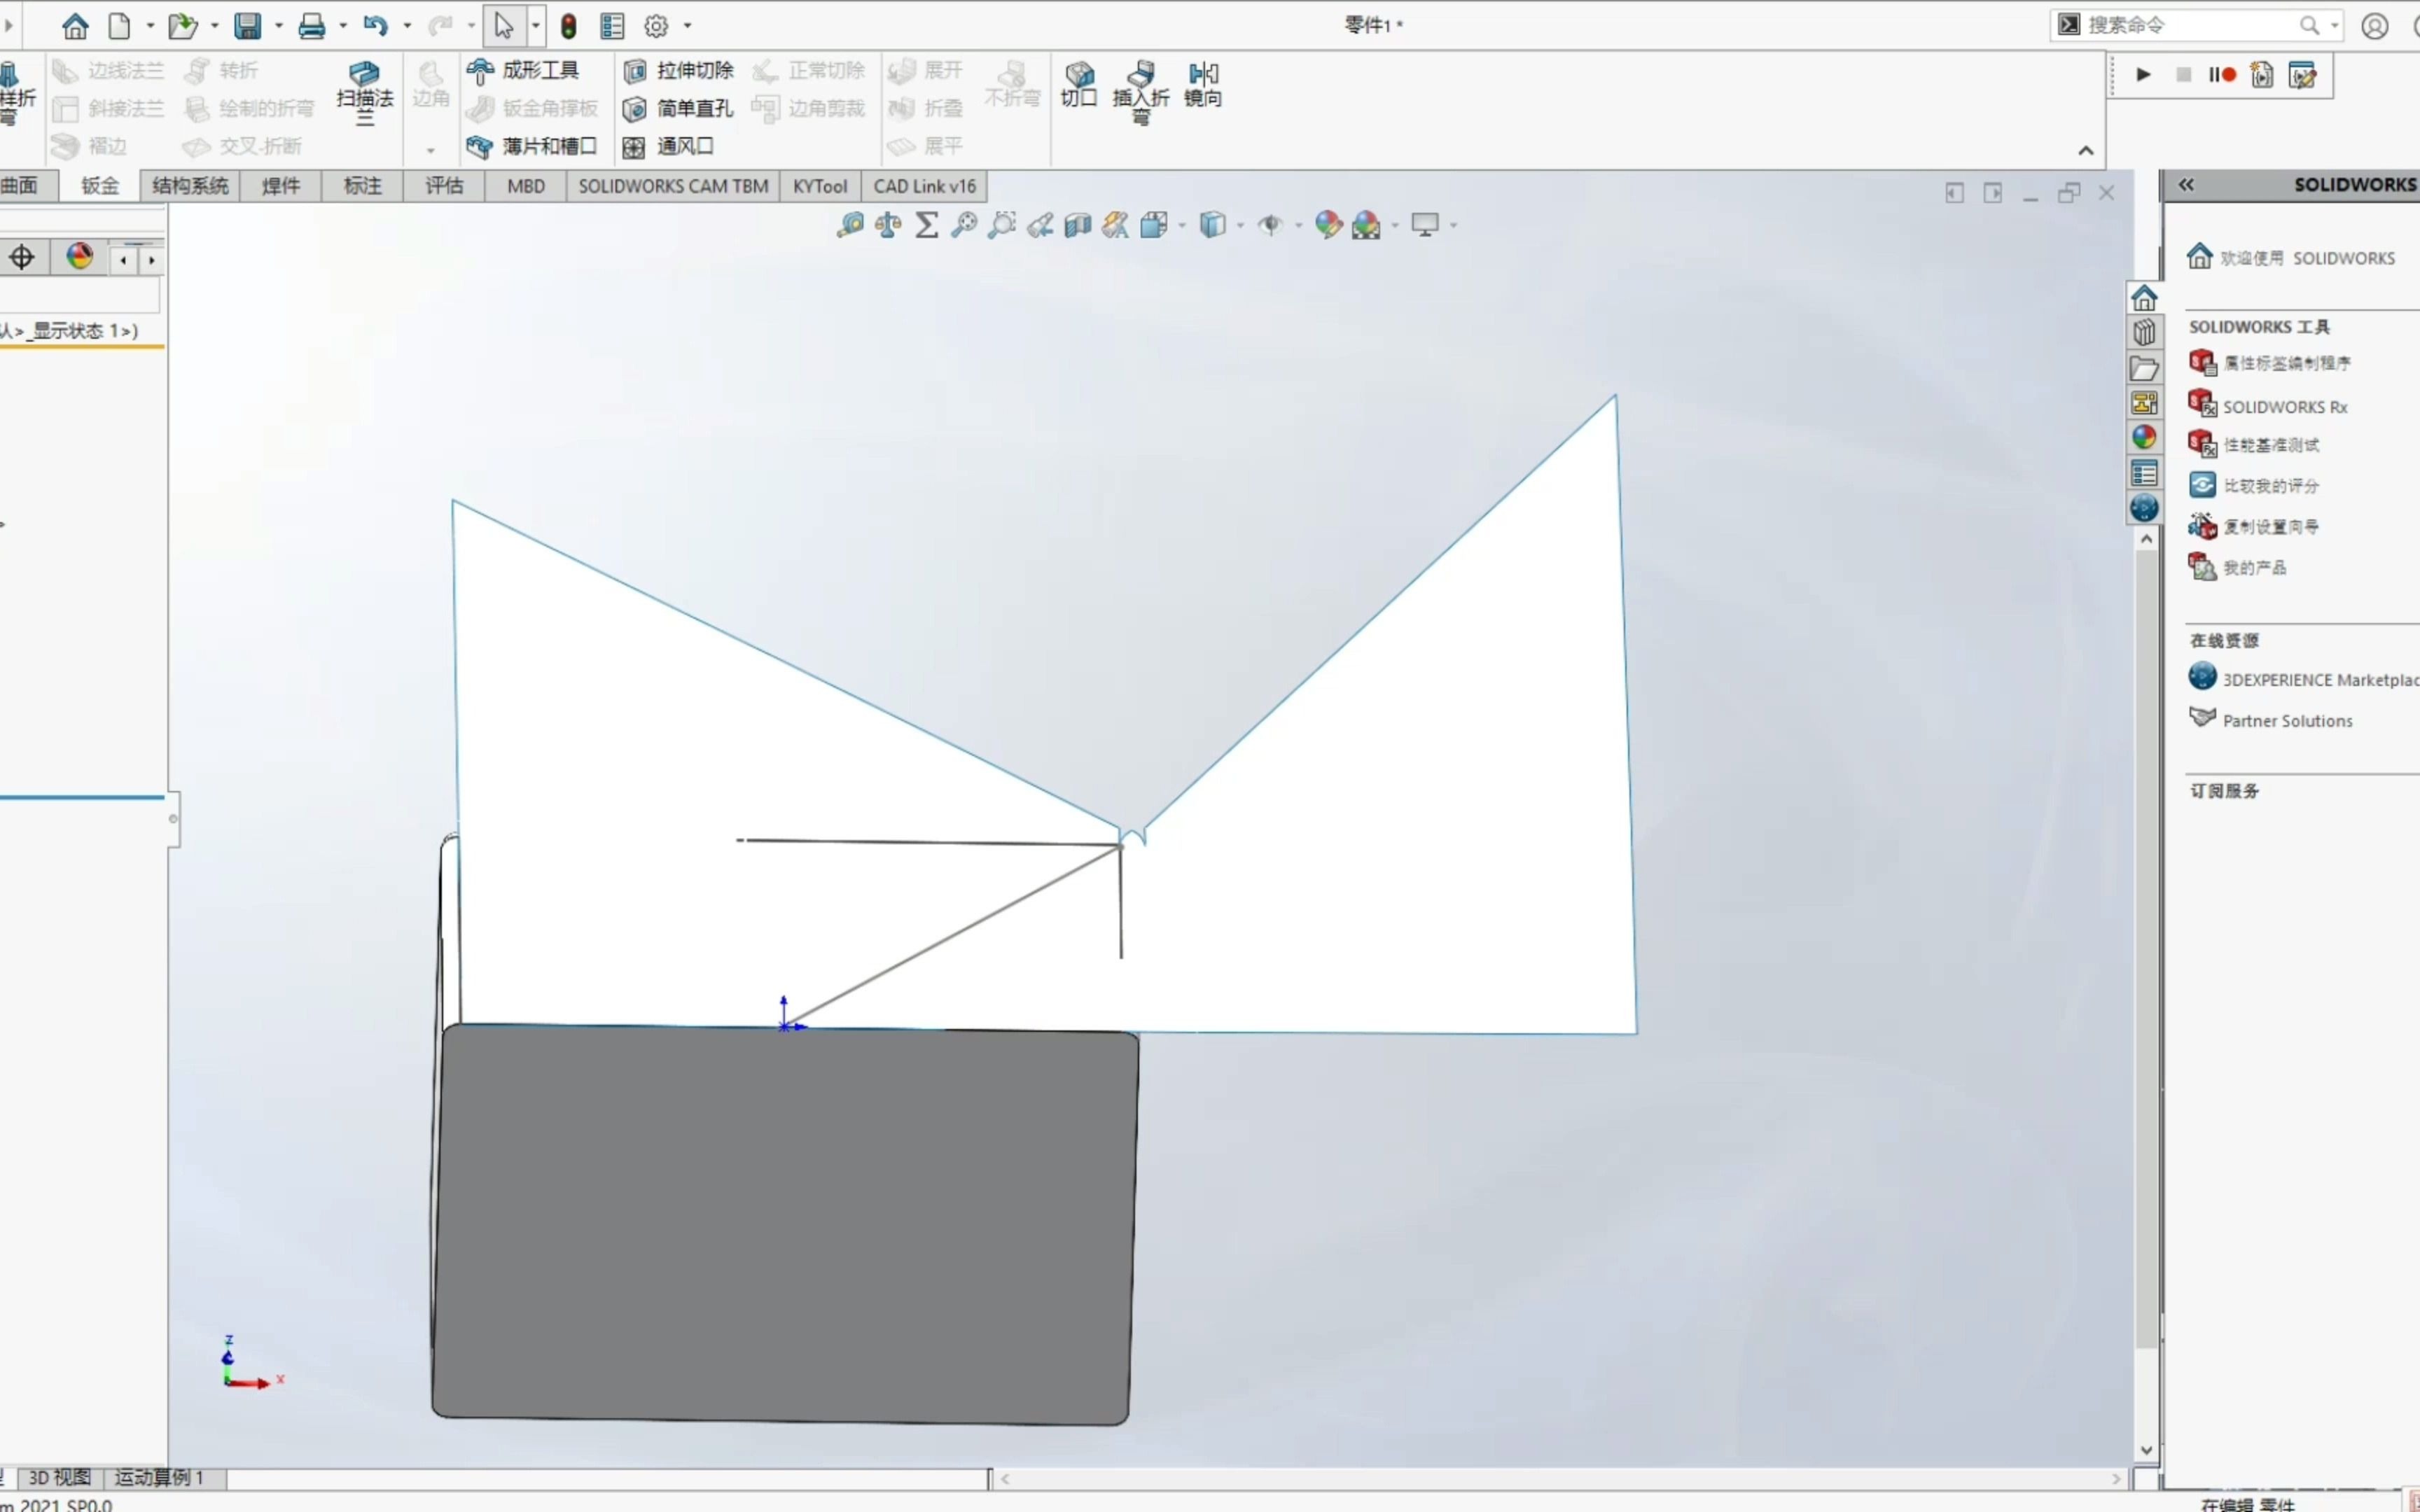
Task: Open SOLIDWORKS Rx tool link
Action: 2268,406
